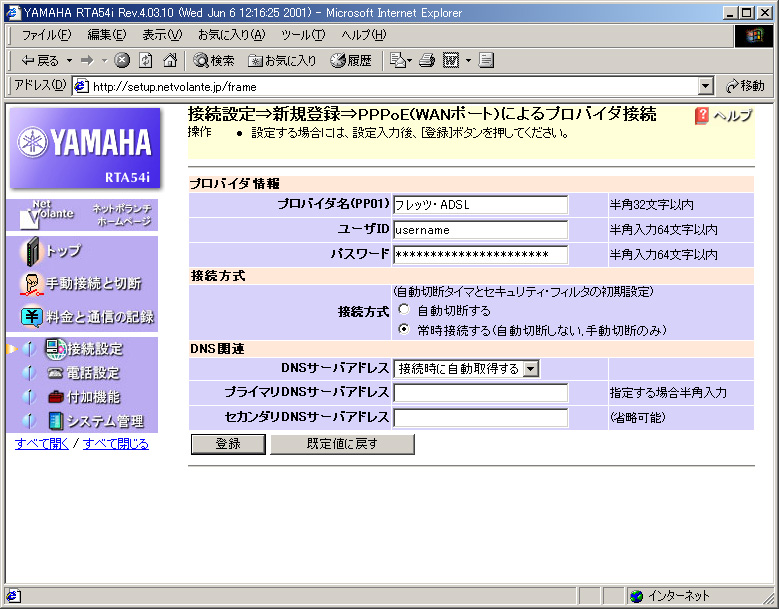Click the トップ icon in sidebar
779x609 pixels.
(33, 250)
